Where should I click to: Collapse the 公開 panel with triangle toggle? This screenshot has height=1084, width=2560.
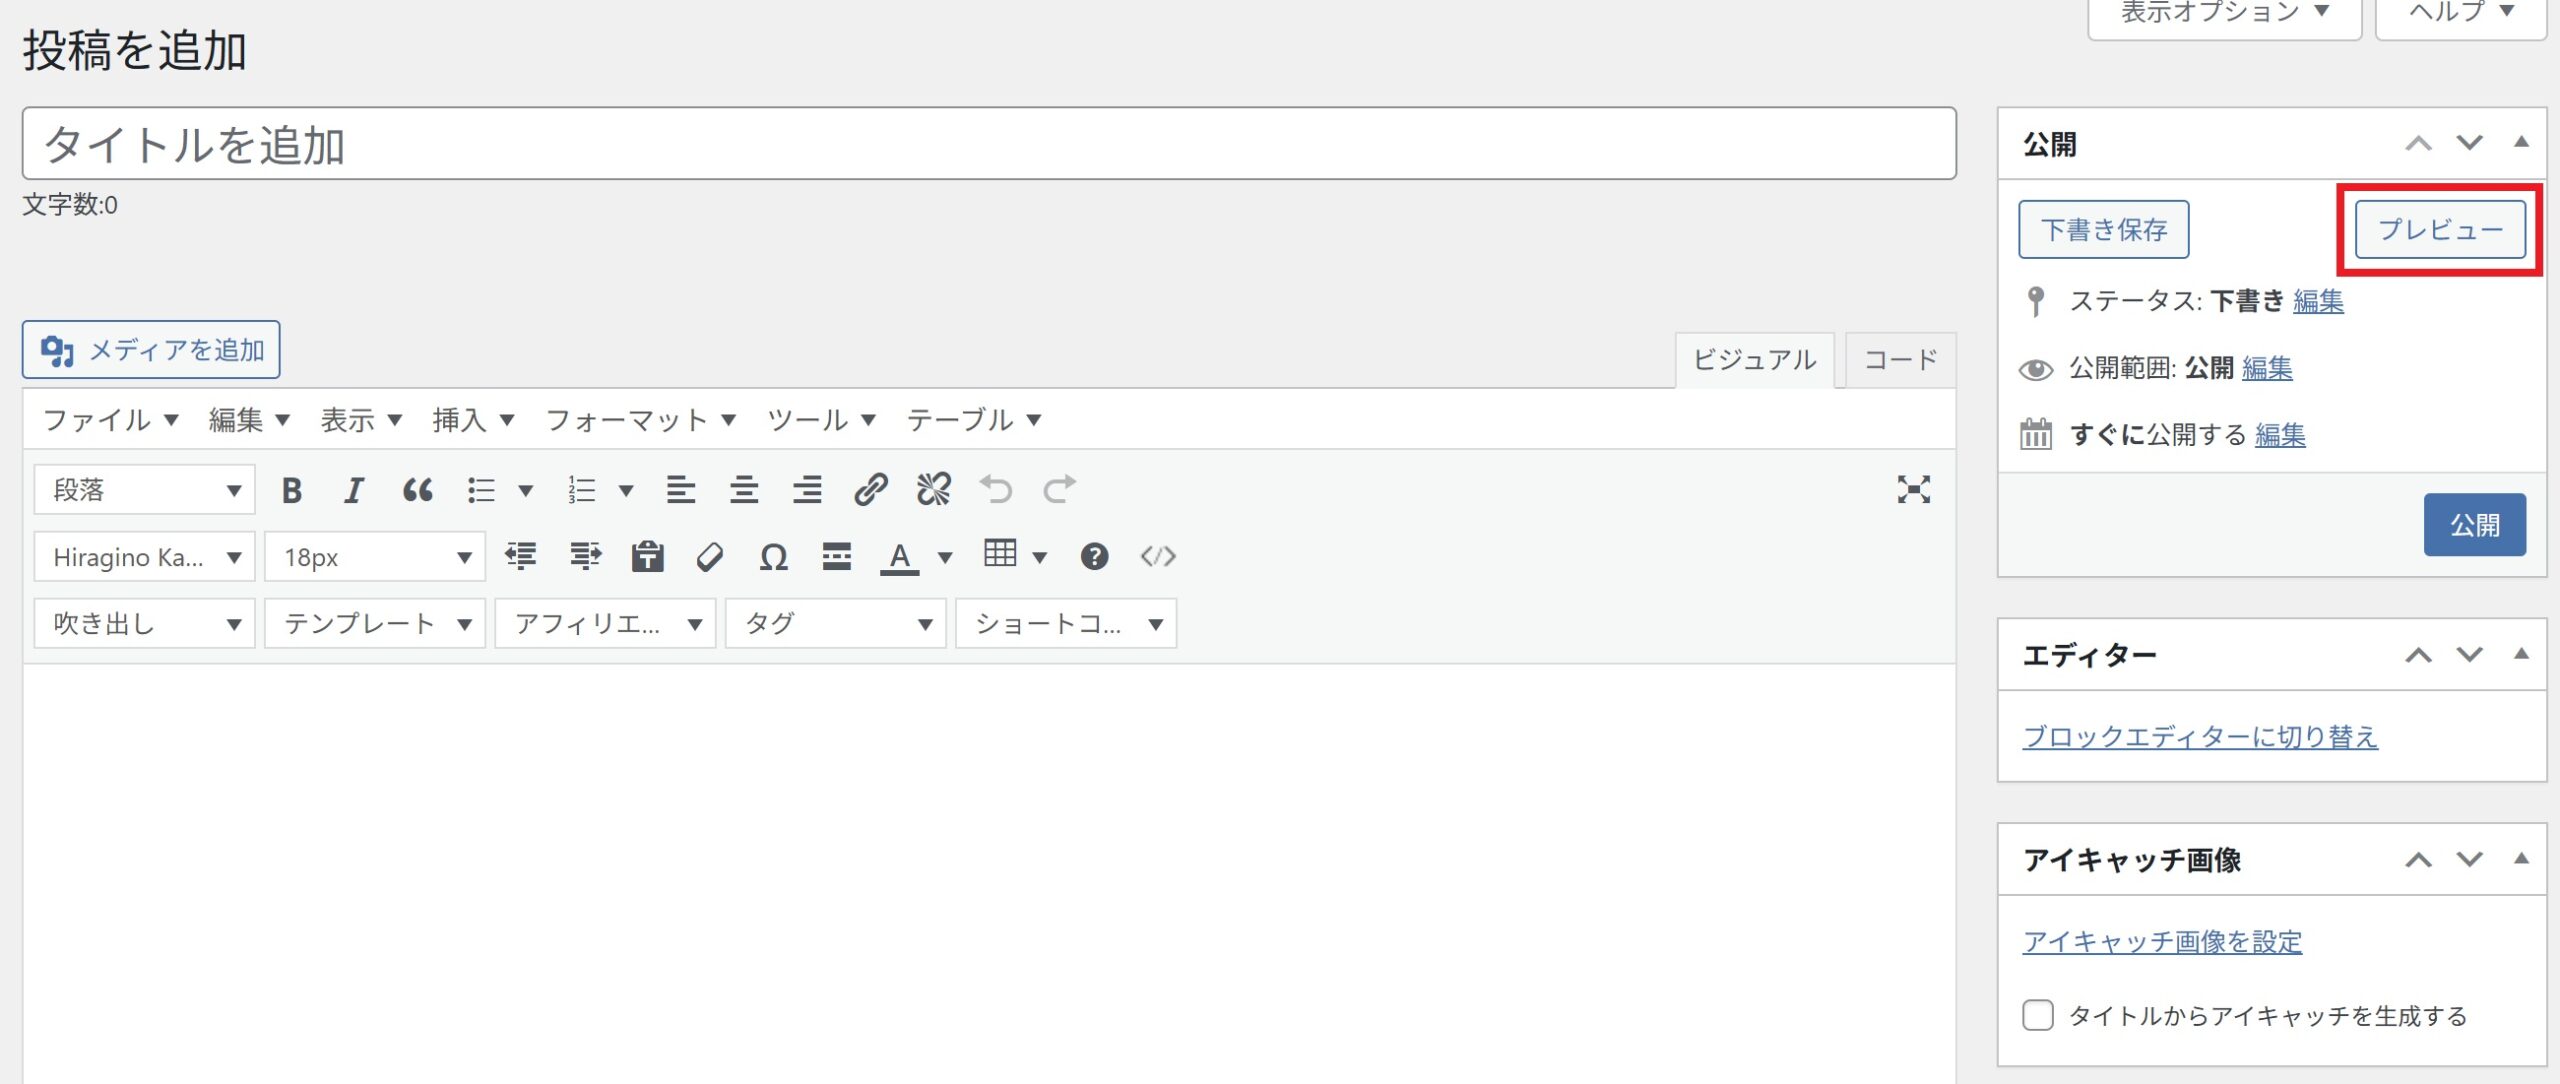coord(2521,143)
